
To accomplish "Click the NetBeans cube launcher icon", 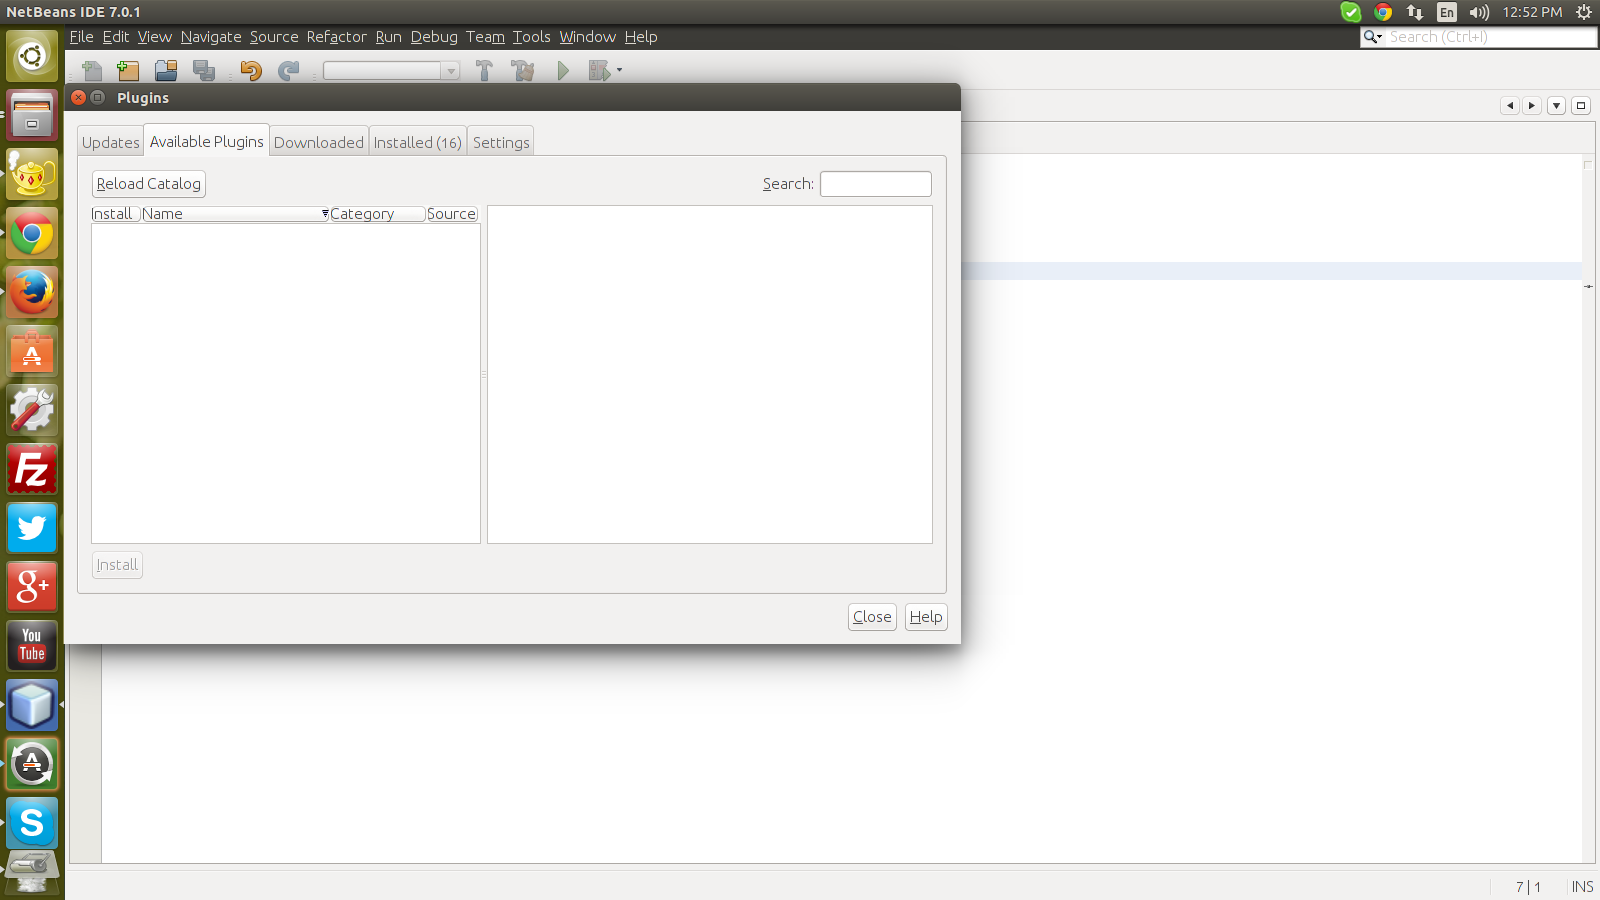I will (32, 705).
